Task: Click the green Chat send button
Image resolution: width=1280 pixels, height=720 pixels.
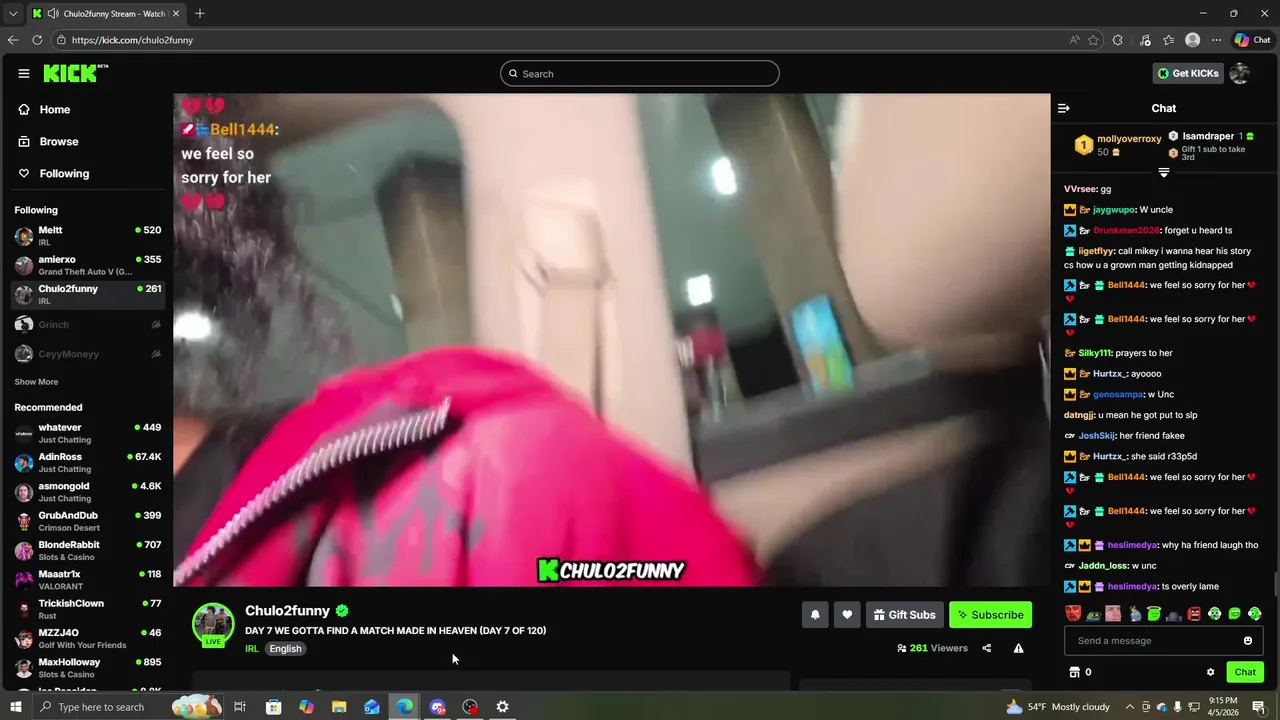Action: [1245, 672]
